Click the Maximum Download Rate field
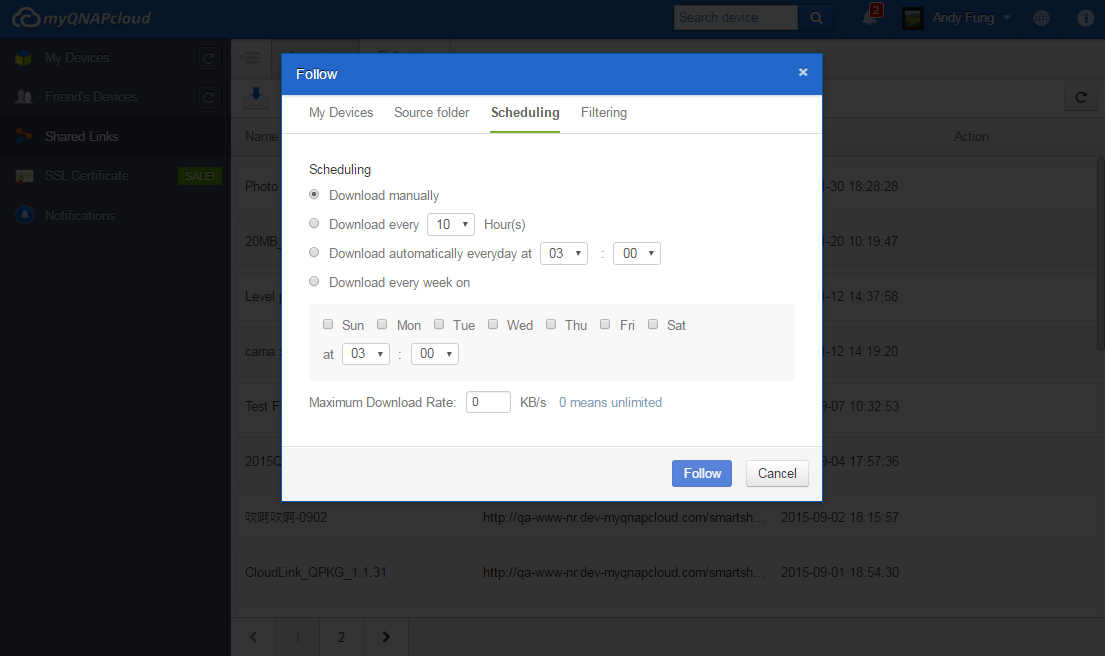1105x656 pixels. (488, 402)
